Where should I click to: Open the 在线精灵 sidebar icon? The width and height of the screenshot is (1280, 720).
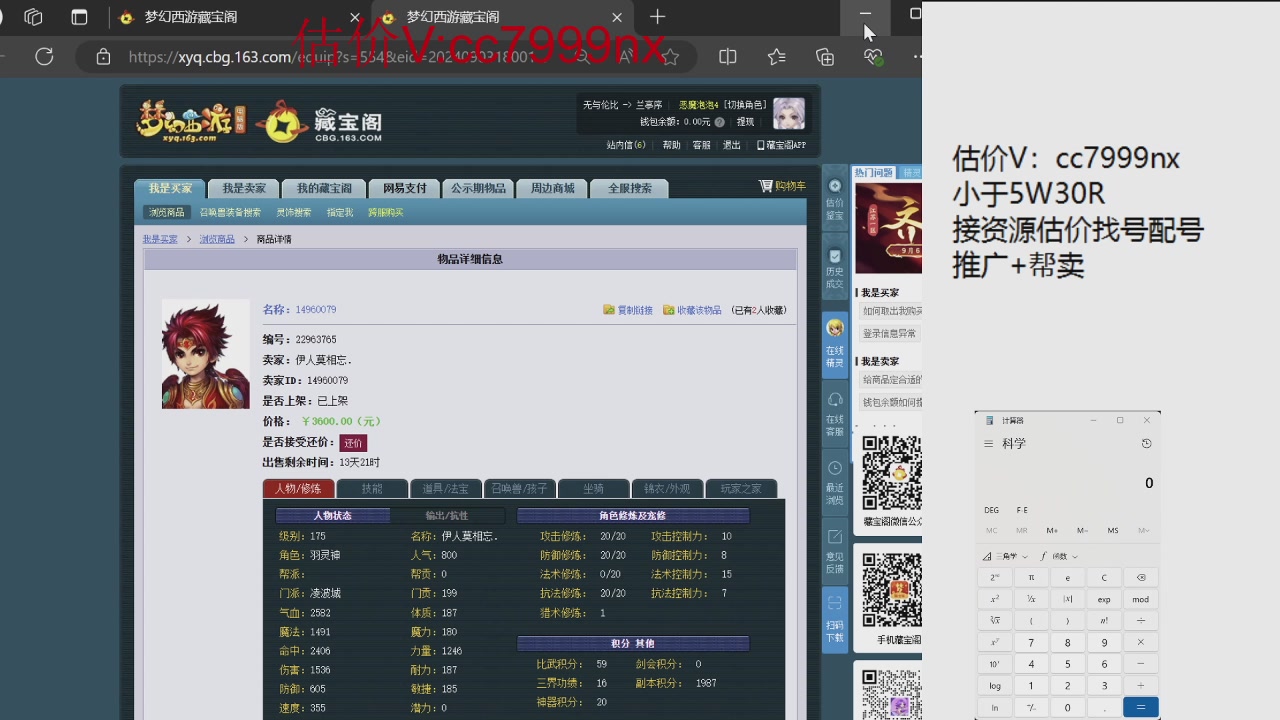(835, 343)
